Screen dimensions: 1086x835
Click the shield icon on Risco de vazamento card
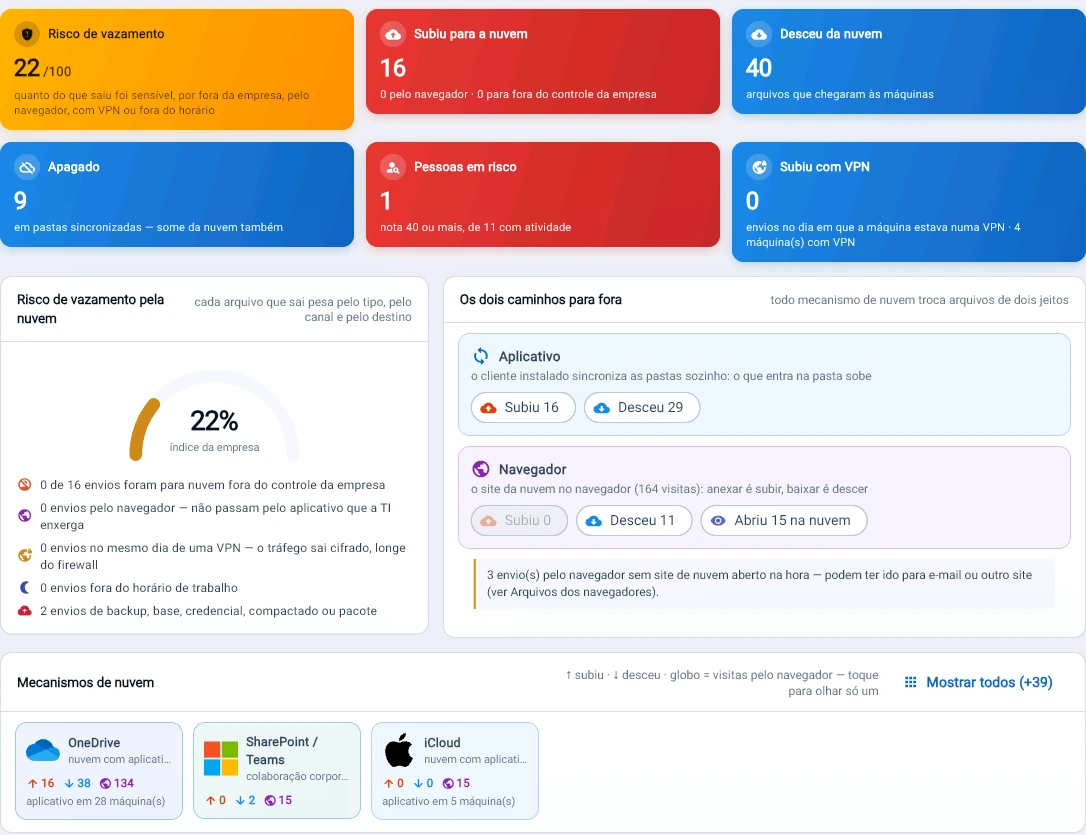click(x=27, y=34)
